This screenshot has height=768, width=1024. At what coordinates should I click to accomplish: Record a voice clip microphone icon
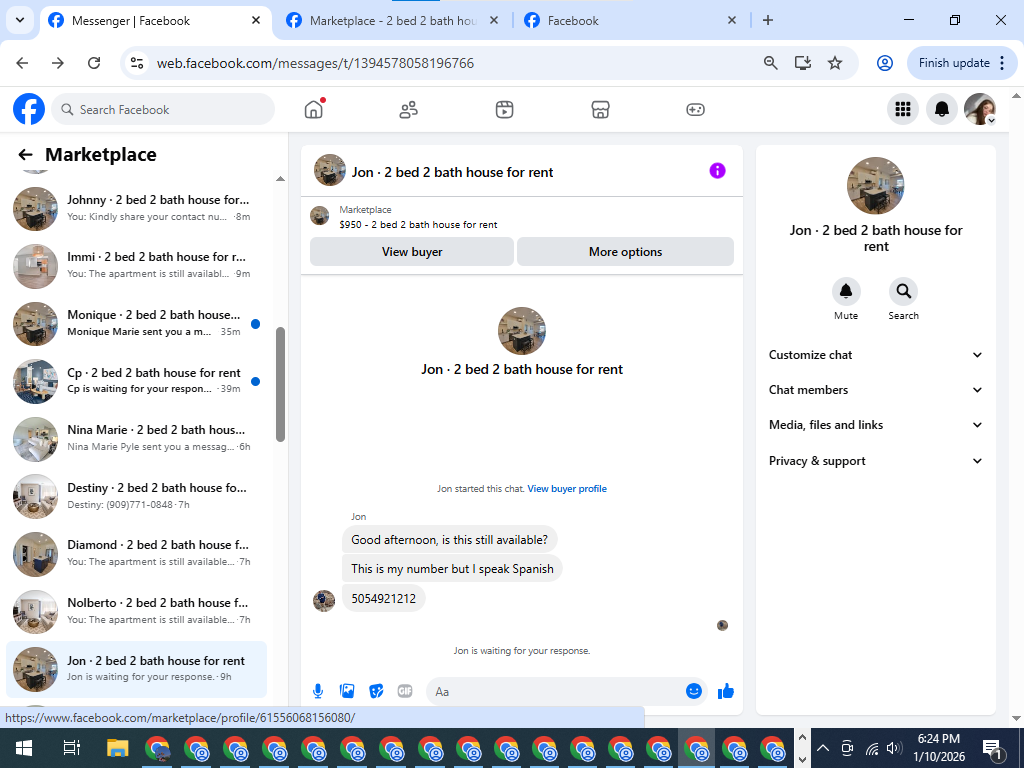(318, 691)
